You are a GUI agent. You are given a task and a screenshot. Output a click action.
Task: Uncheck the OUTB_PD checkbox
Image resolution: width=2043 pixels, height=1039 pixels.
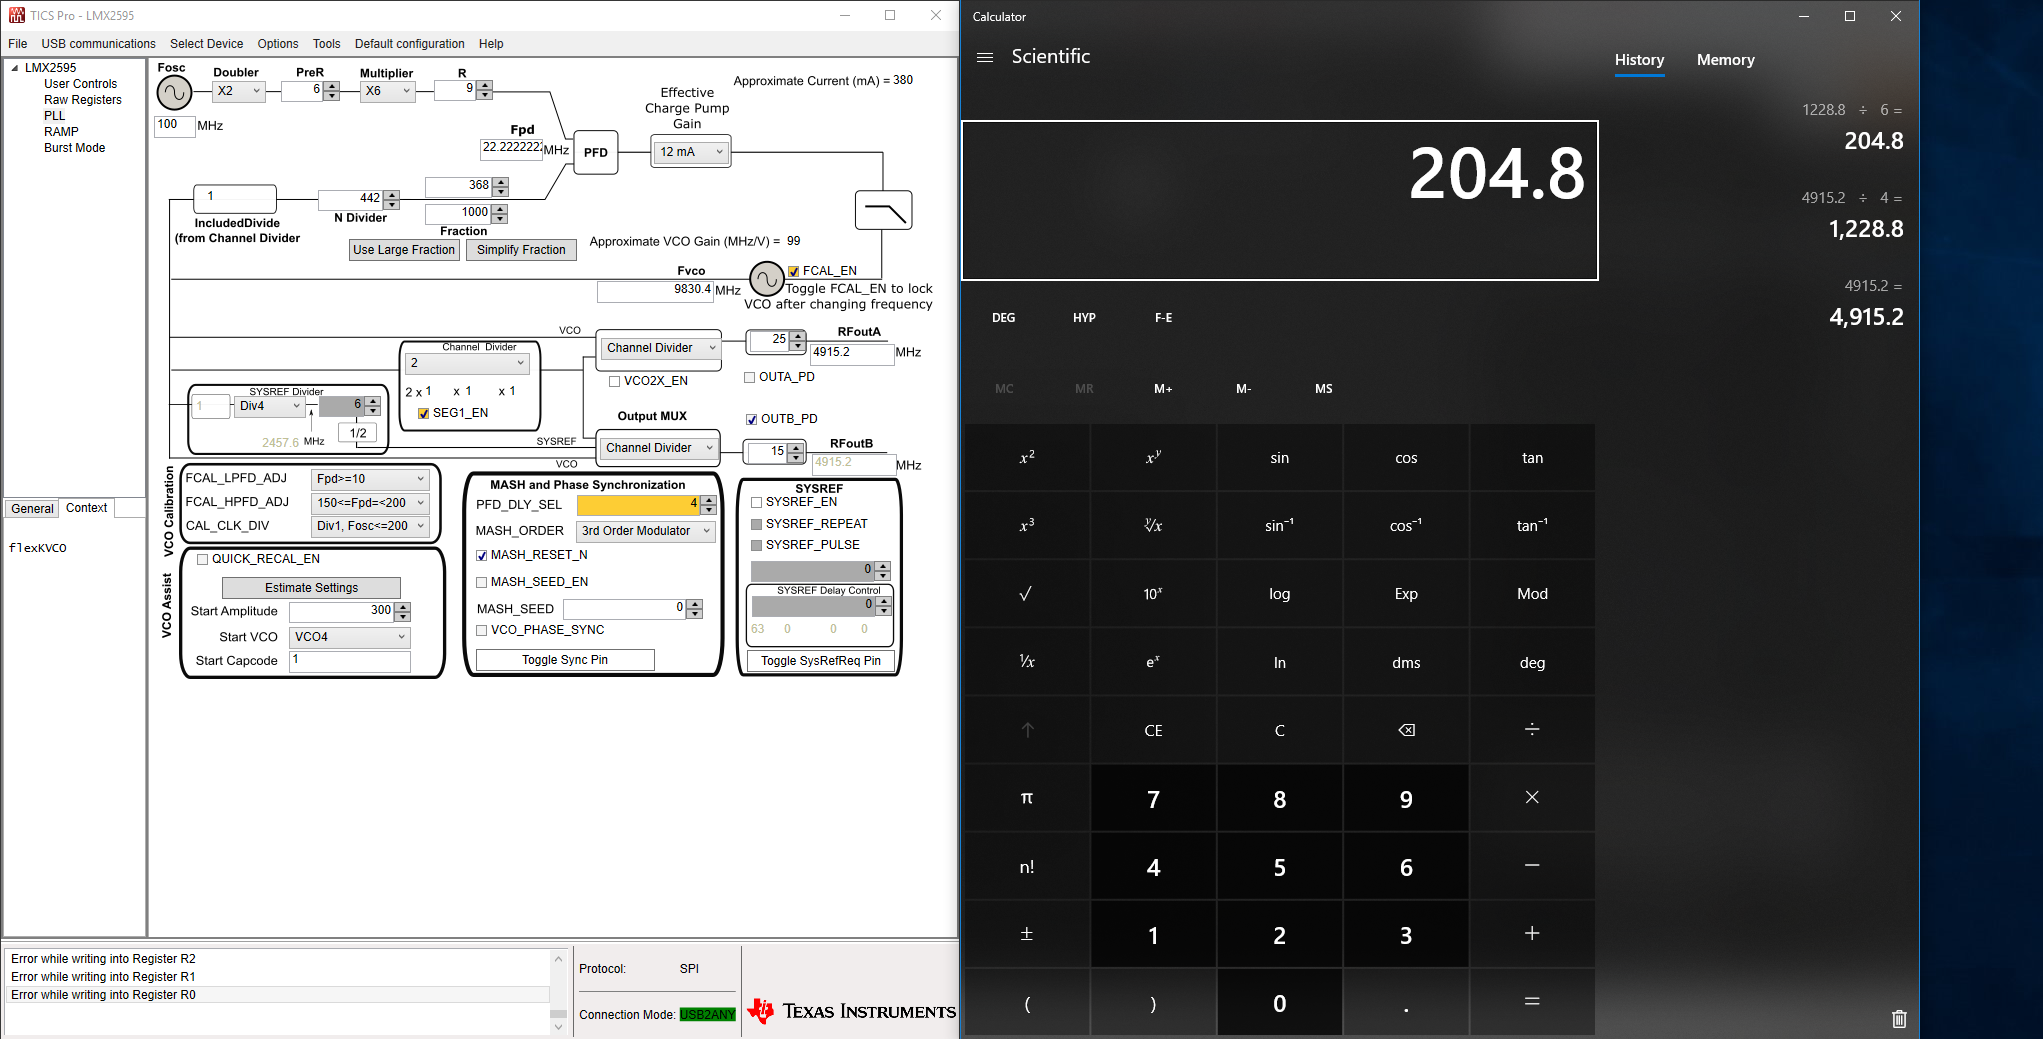tap(752, 419)
